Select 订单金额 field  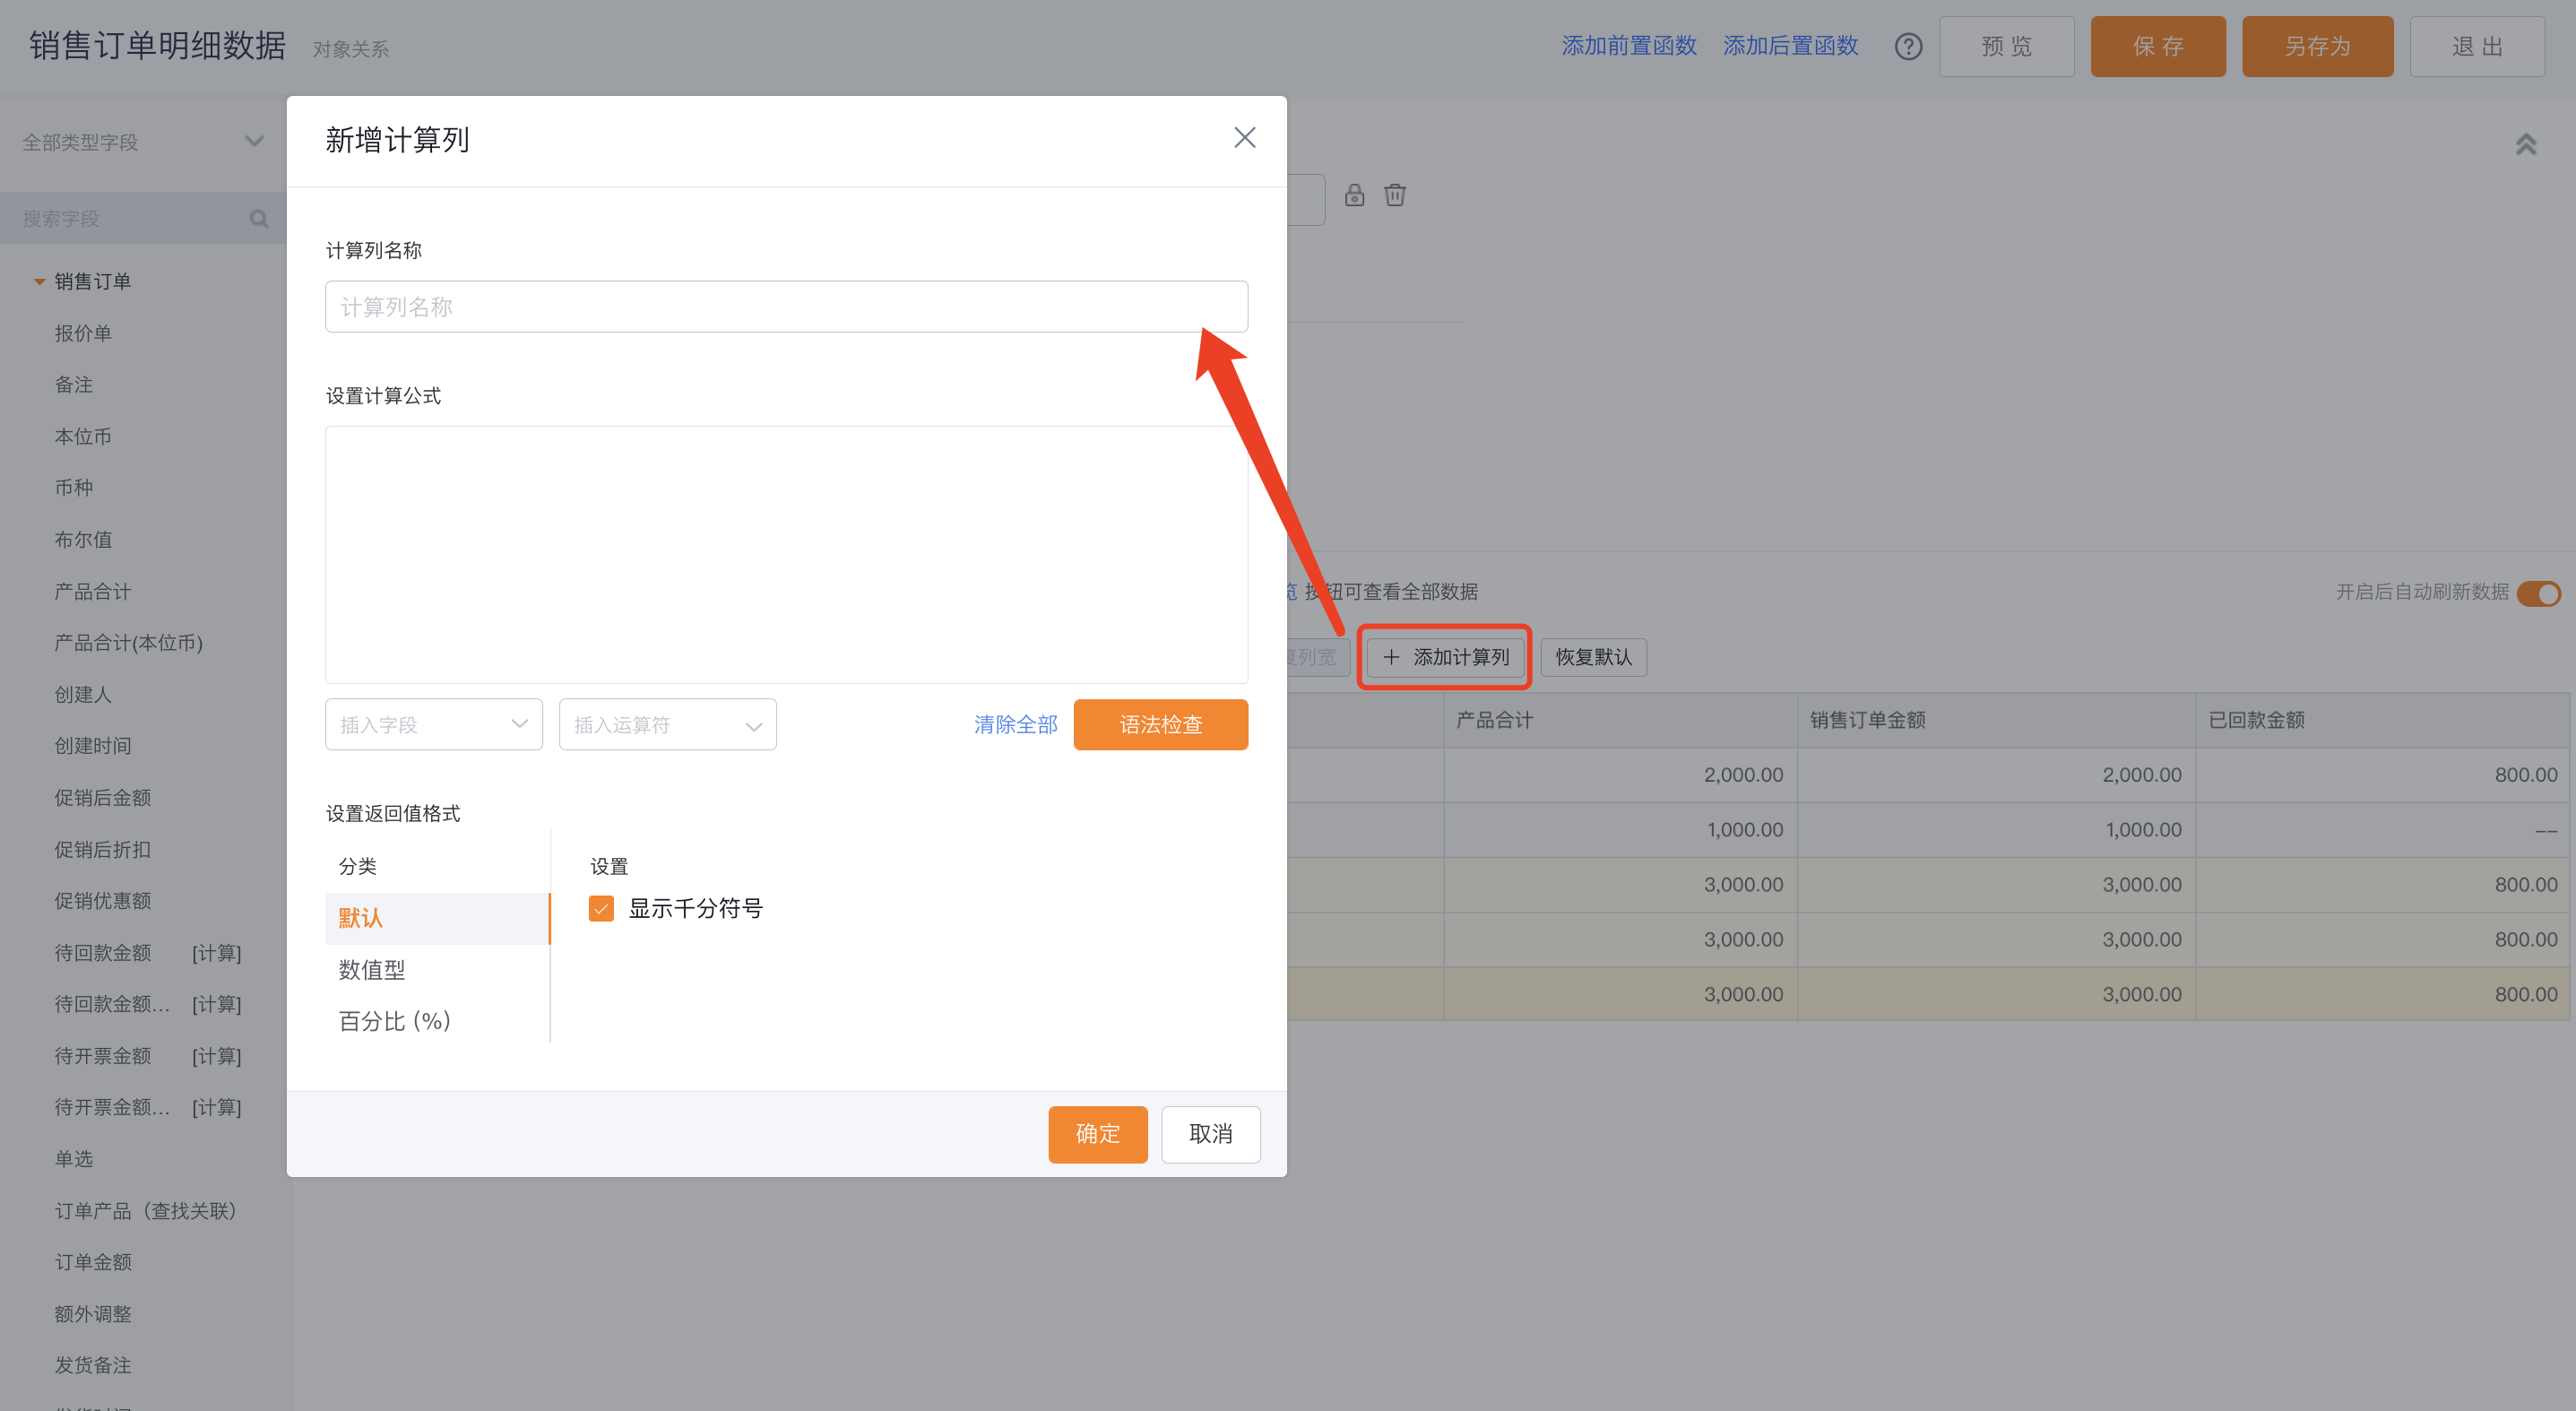pyautogui.click(x=93, y=1262)
